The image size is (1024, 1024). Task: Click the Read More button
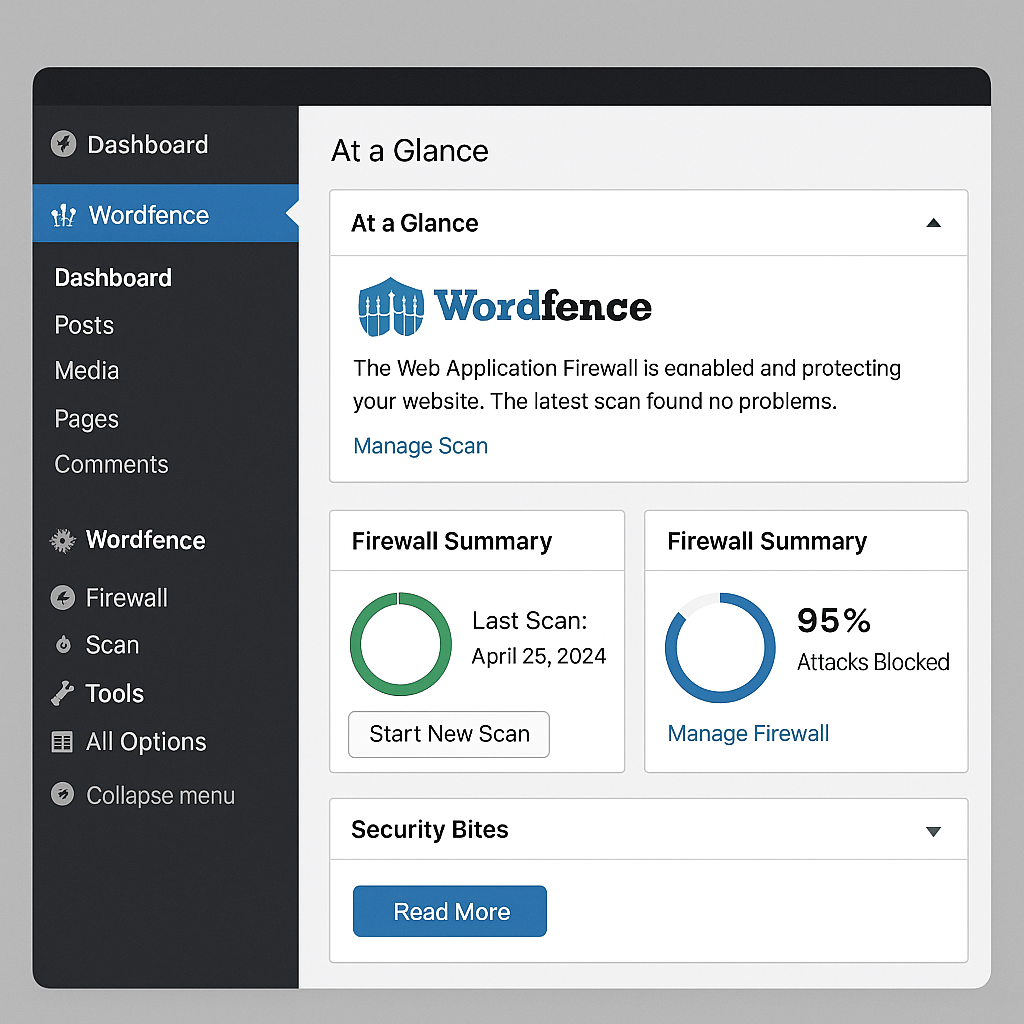click(450, 911)
